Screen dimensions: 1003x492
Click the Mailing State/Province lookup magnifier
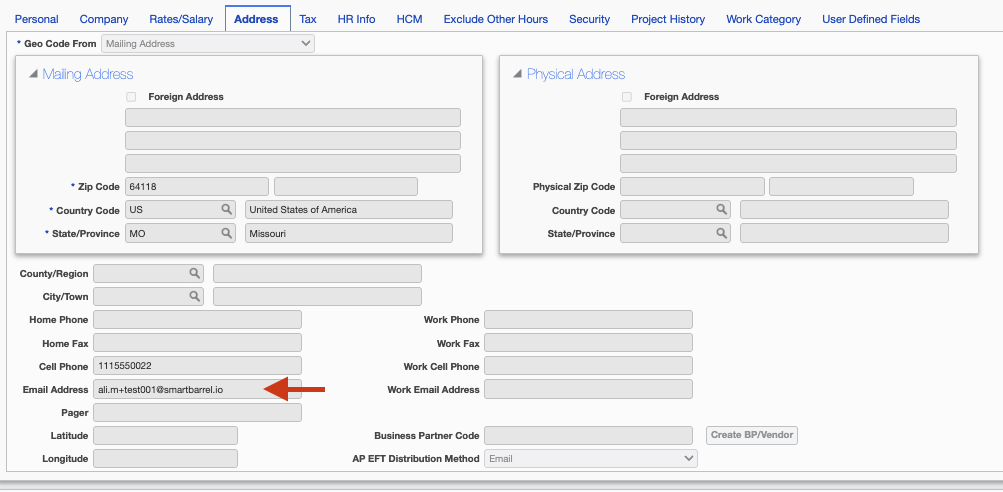pyautogui.click(x=227, y=233)
